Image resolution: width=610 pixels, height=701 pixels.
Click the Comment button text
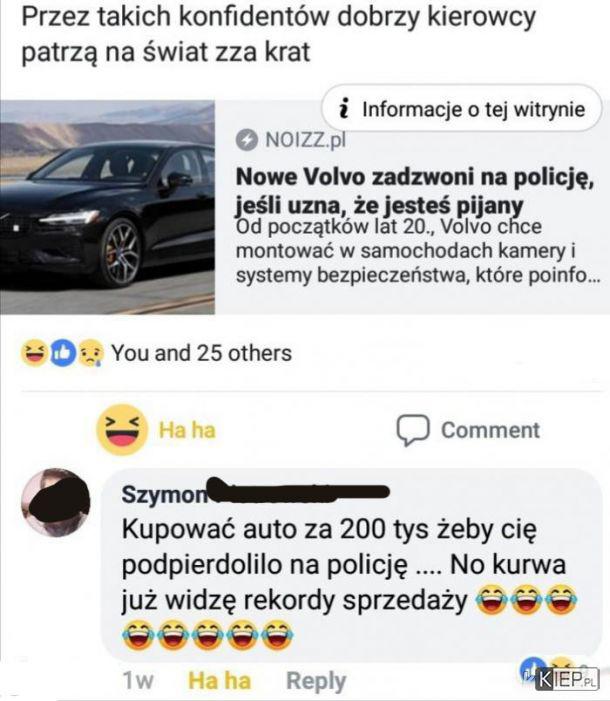pos(491,430)
